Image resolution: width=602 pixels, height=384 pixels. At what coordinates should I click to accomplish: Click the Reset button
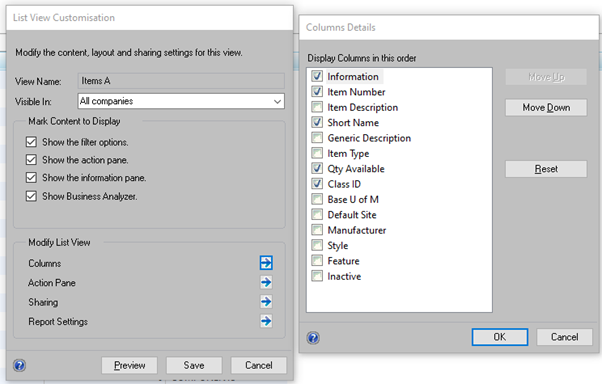pyautogui.click(x=546, y=169)
